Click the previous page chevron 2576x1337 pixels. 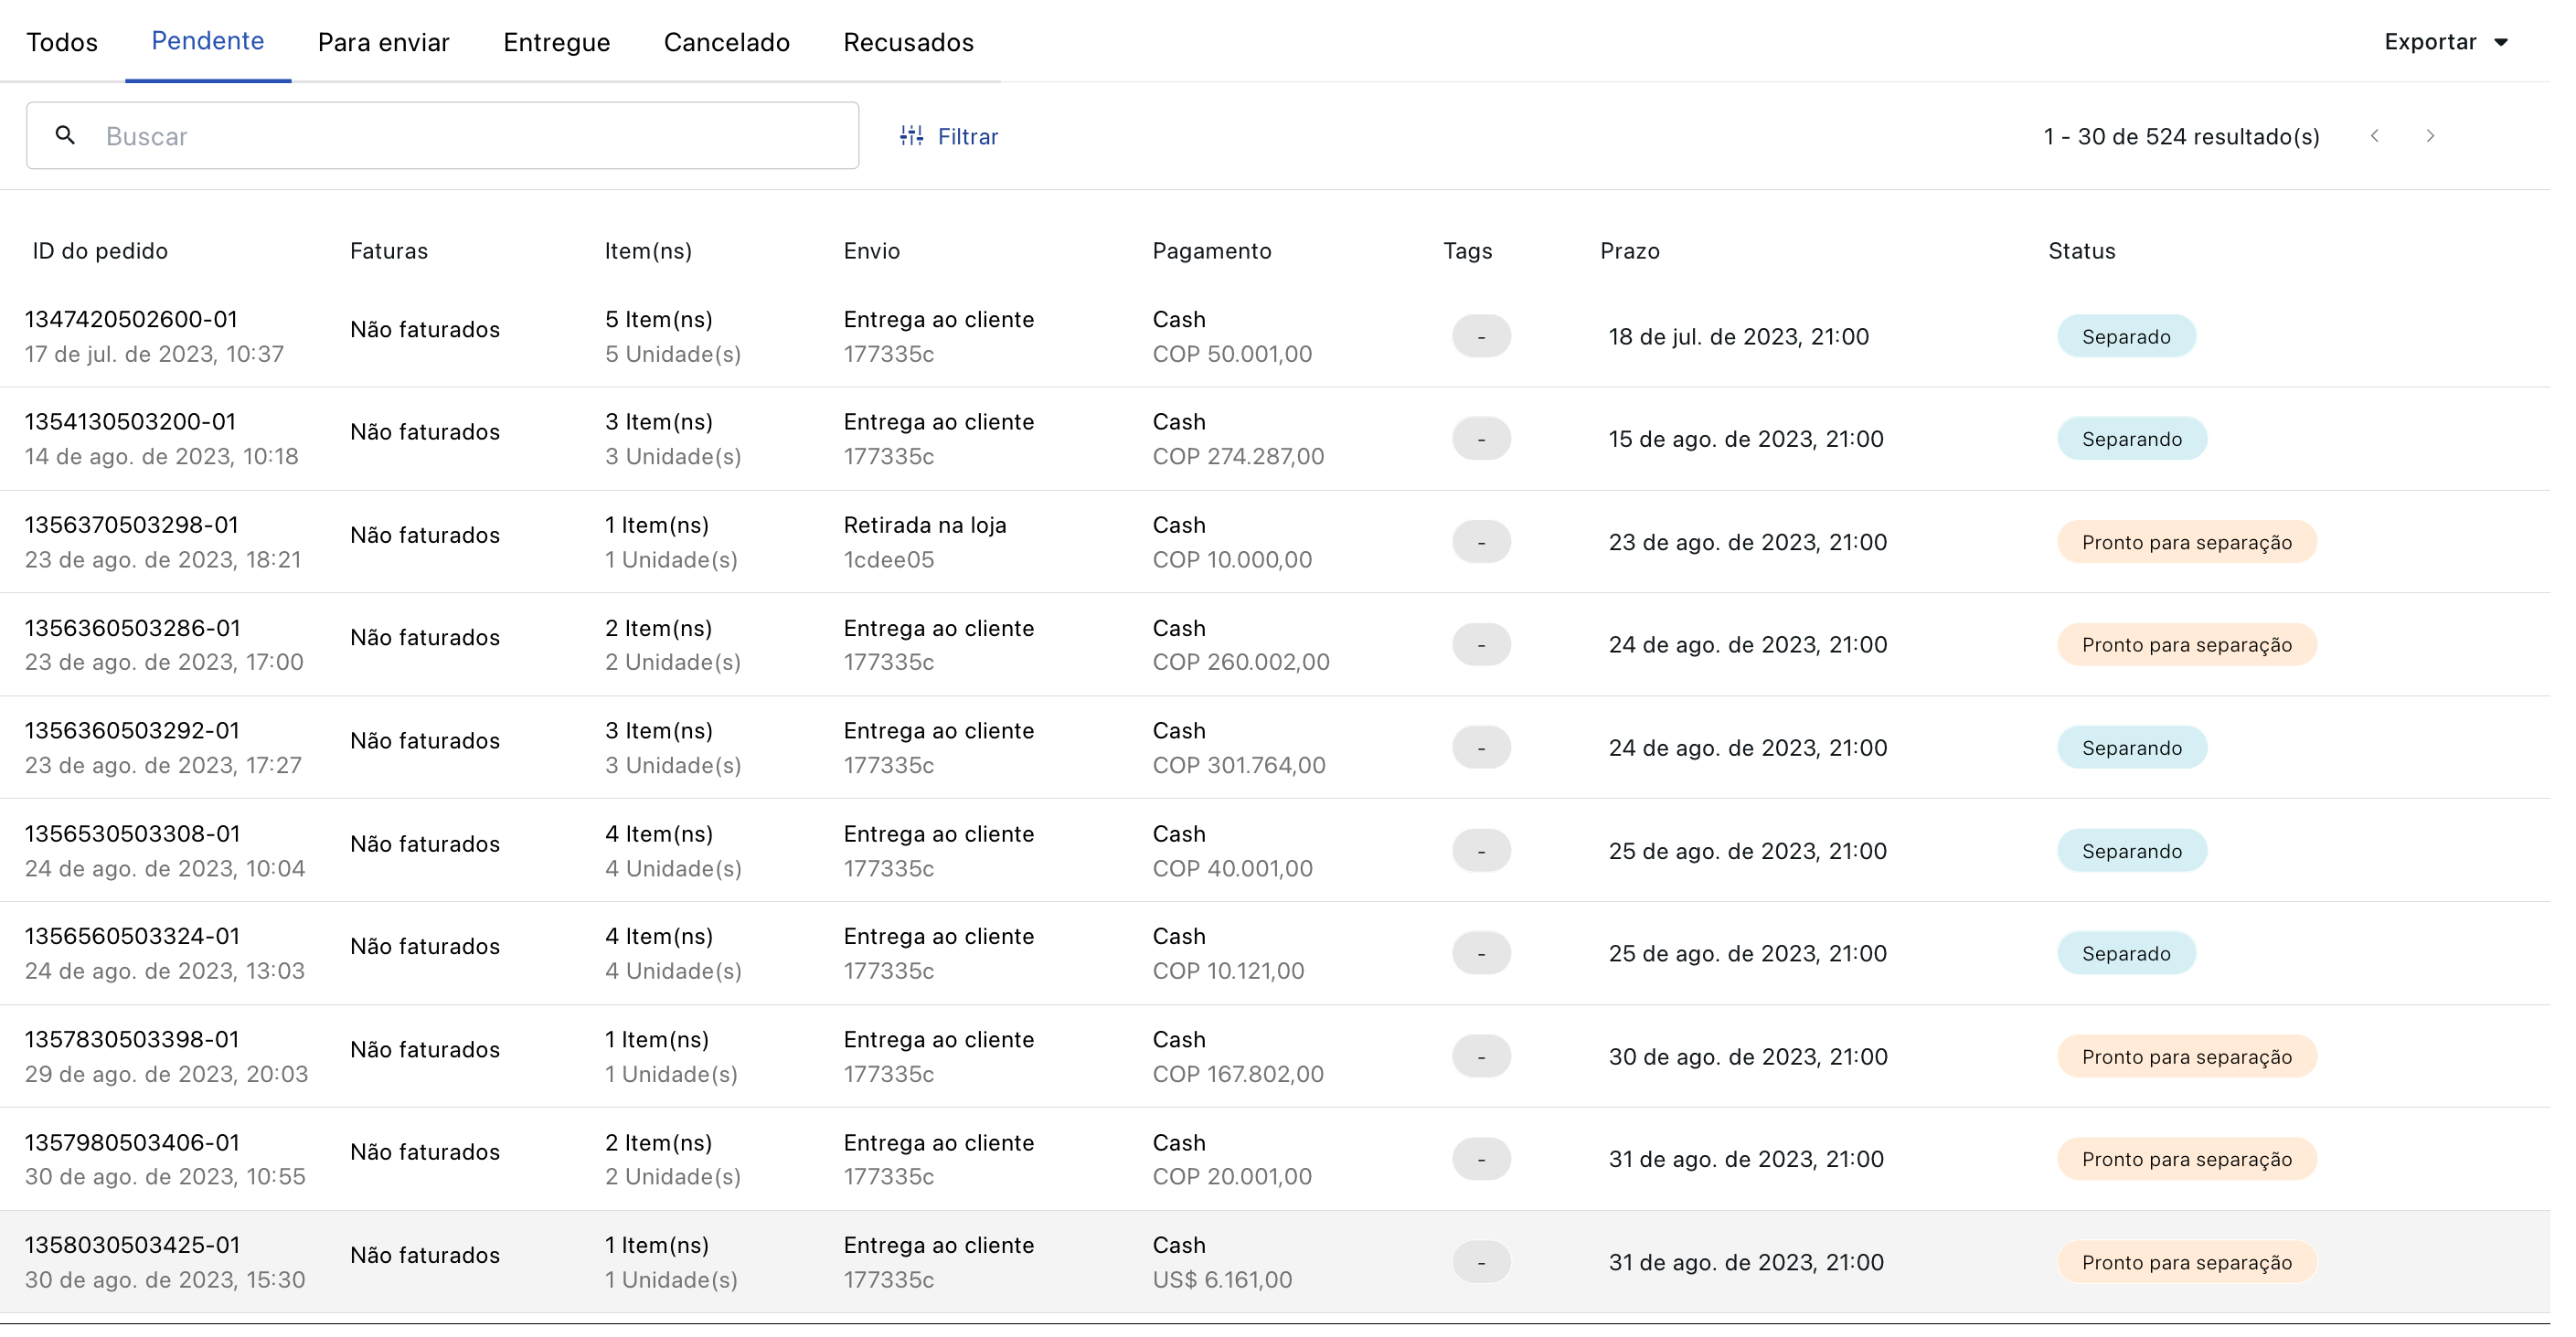[2375, 136]
